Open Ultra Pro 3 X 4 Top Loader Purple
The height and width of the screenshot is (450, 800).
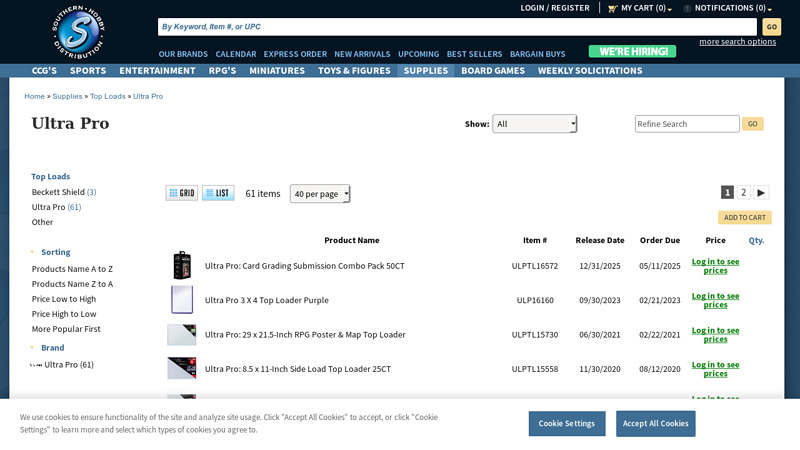(x=267, y=300)
